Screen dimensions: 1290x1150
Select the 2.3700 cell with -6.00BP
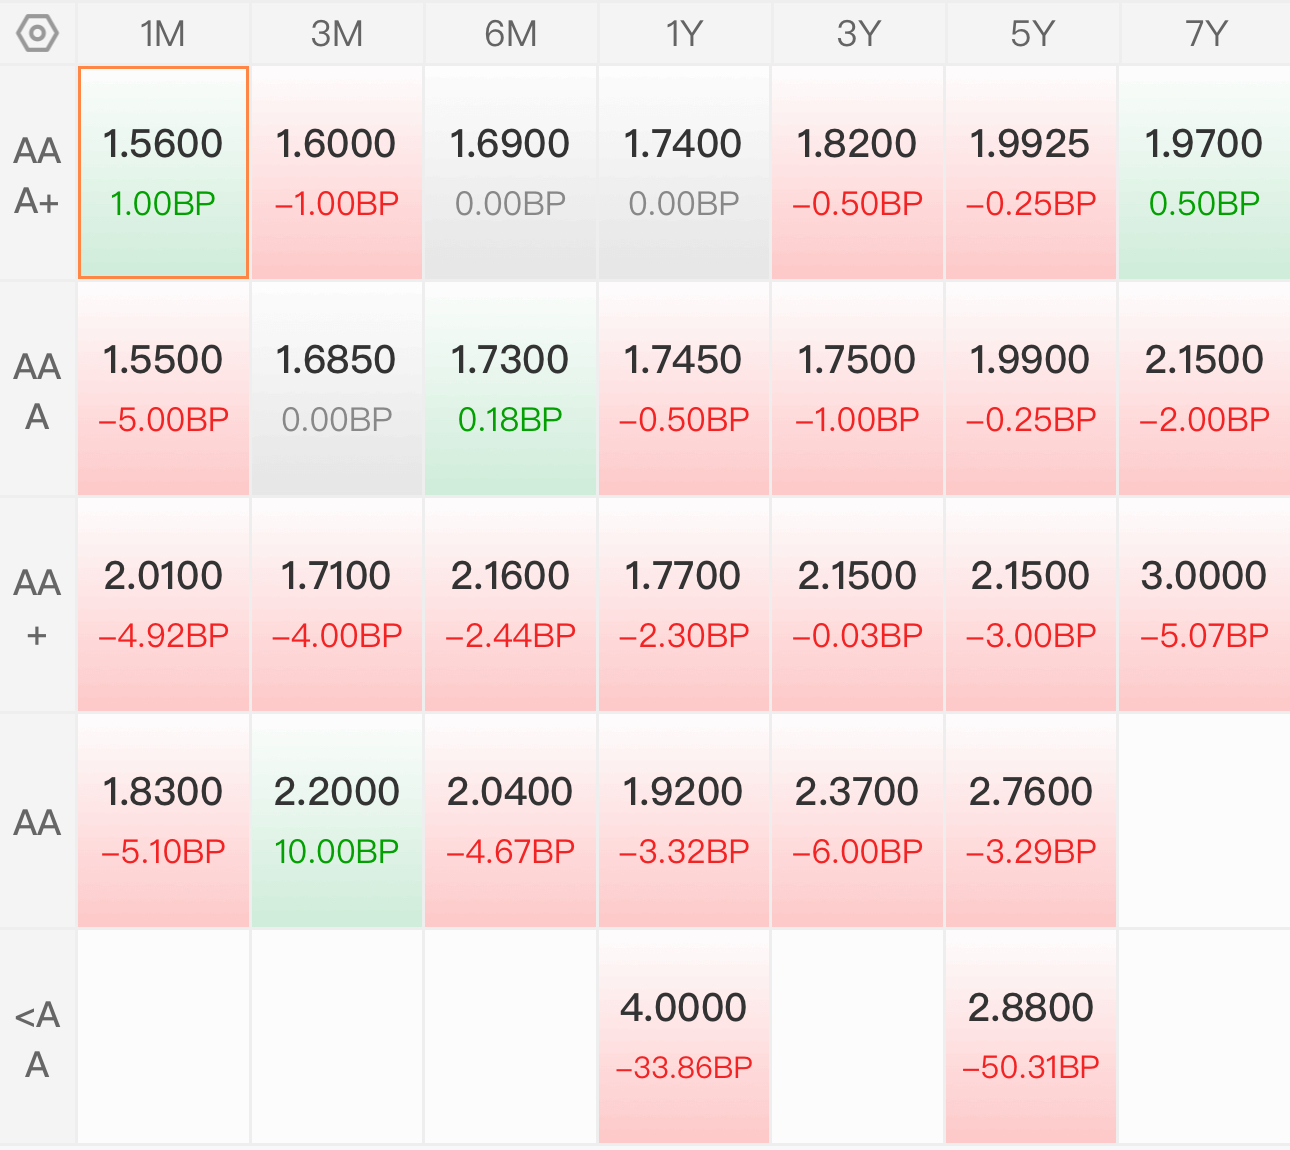click(858, 821)
